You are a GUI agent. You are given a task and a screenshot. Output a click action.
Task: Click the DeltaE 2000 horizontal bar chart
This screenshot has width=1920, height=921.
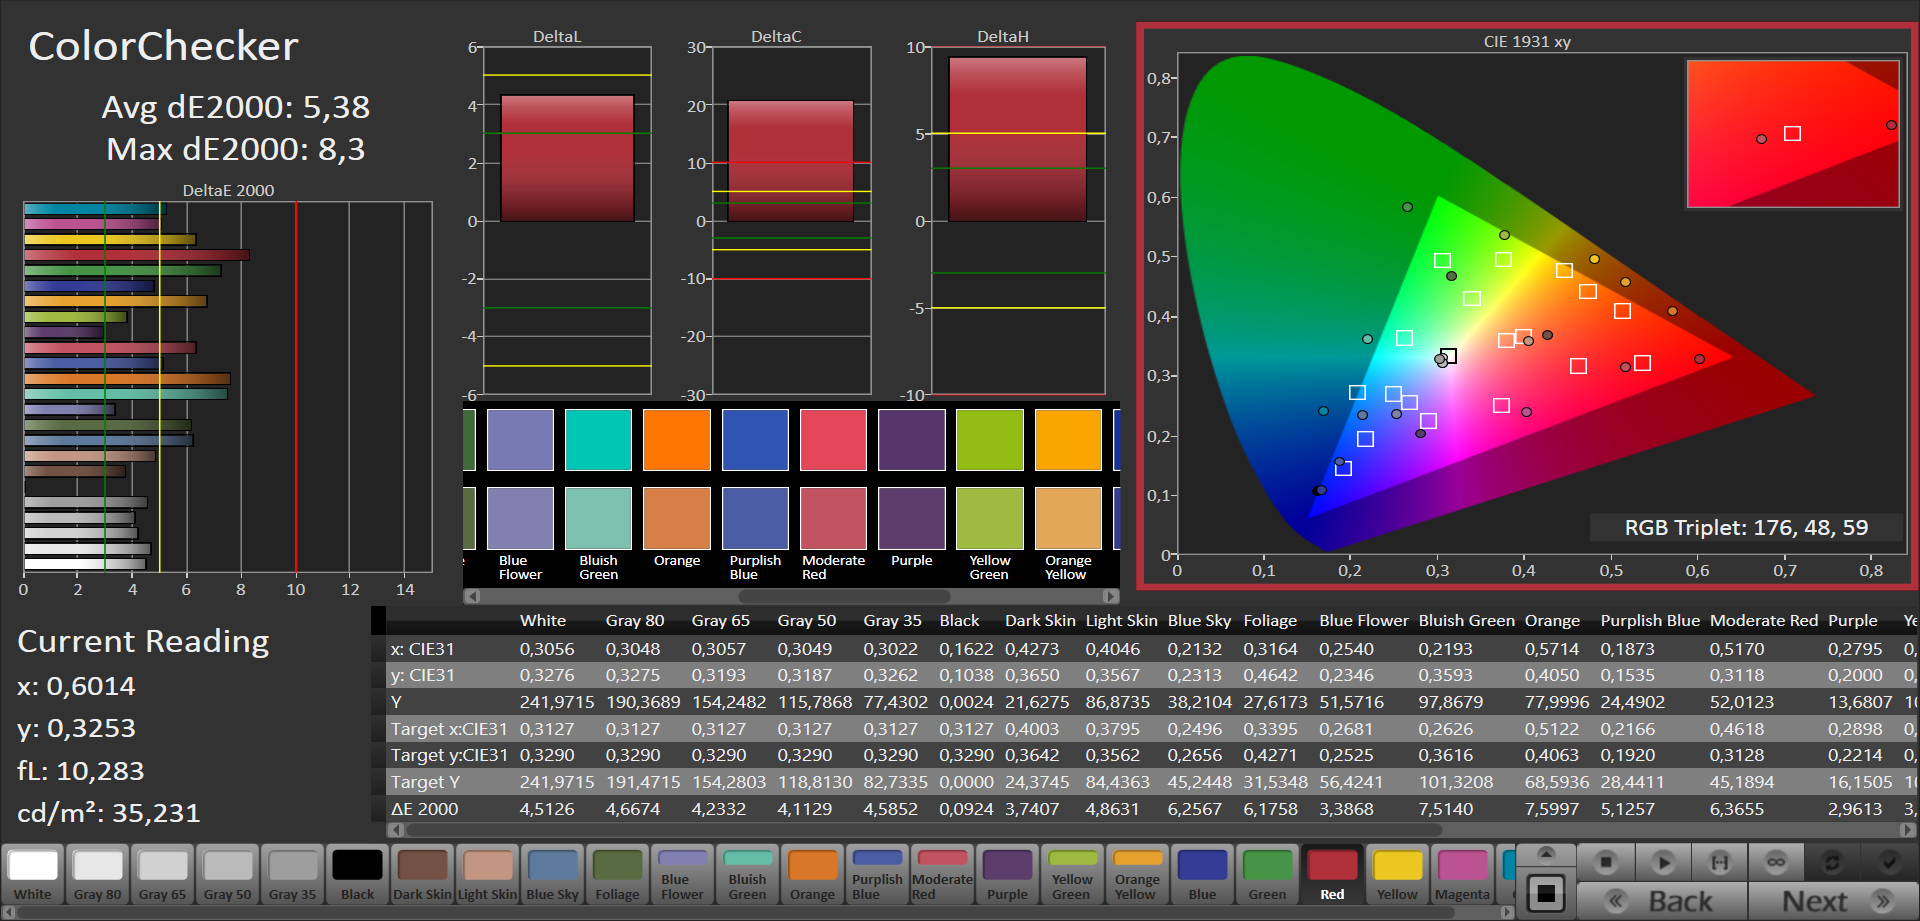tap(228, 386)
